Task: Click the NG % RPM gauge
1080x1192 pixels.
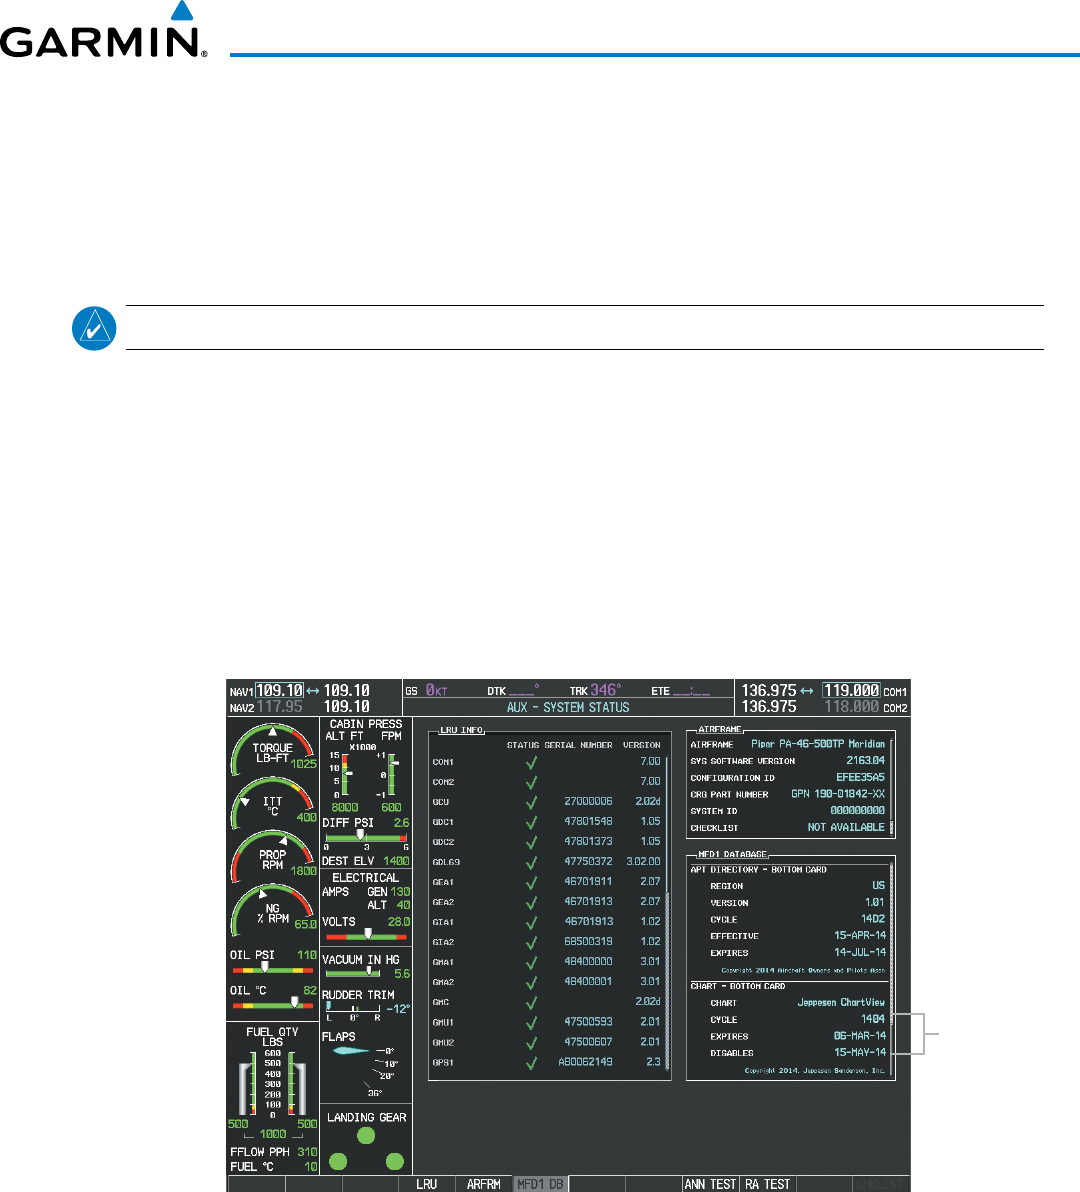Action: click(x=273, y=909)
